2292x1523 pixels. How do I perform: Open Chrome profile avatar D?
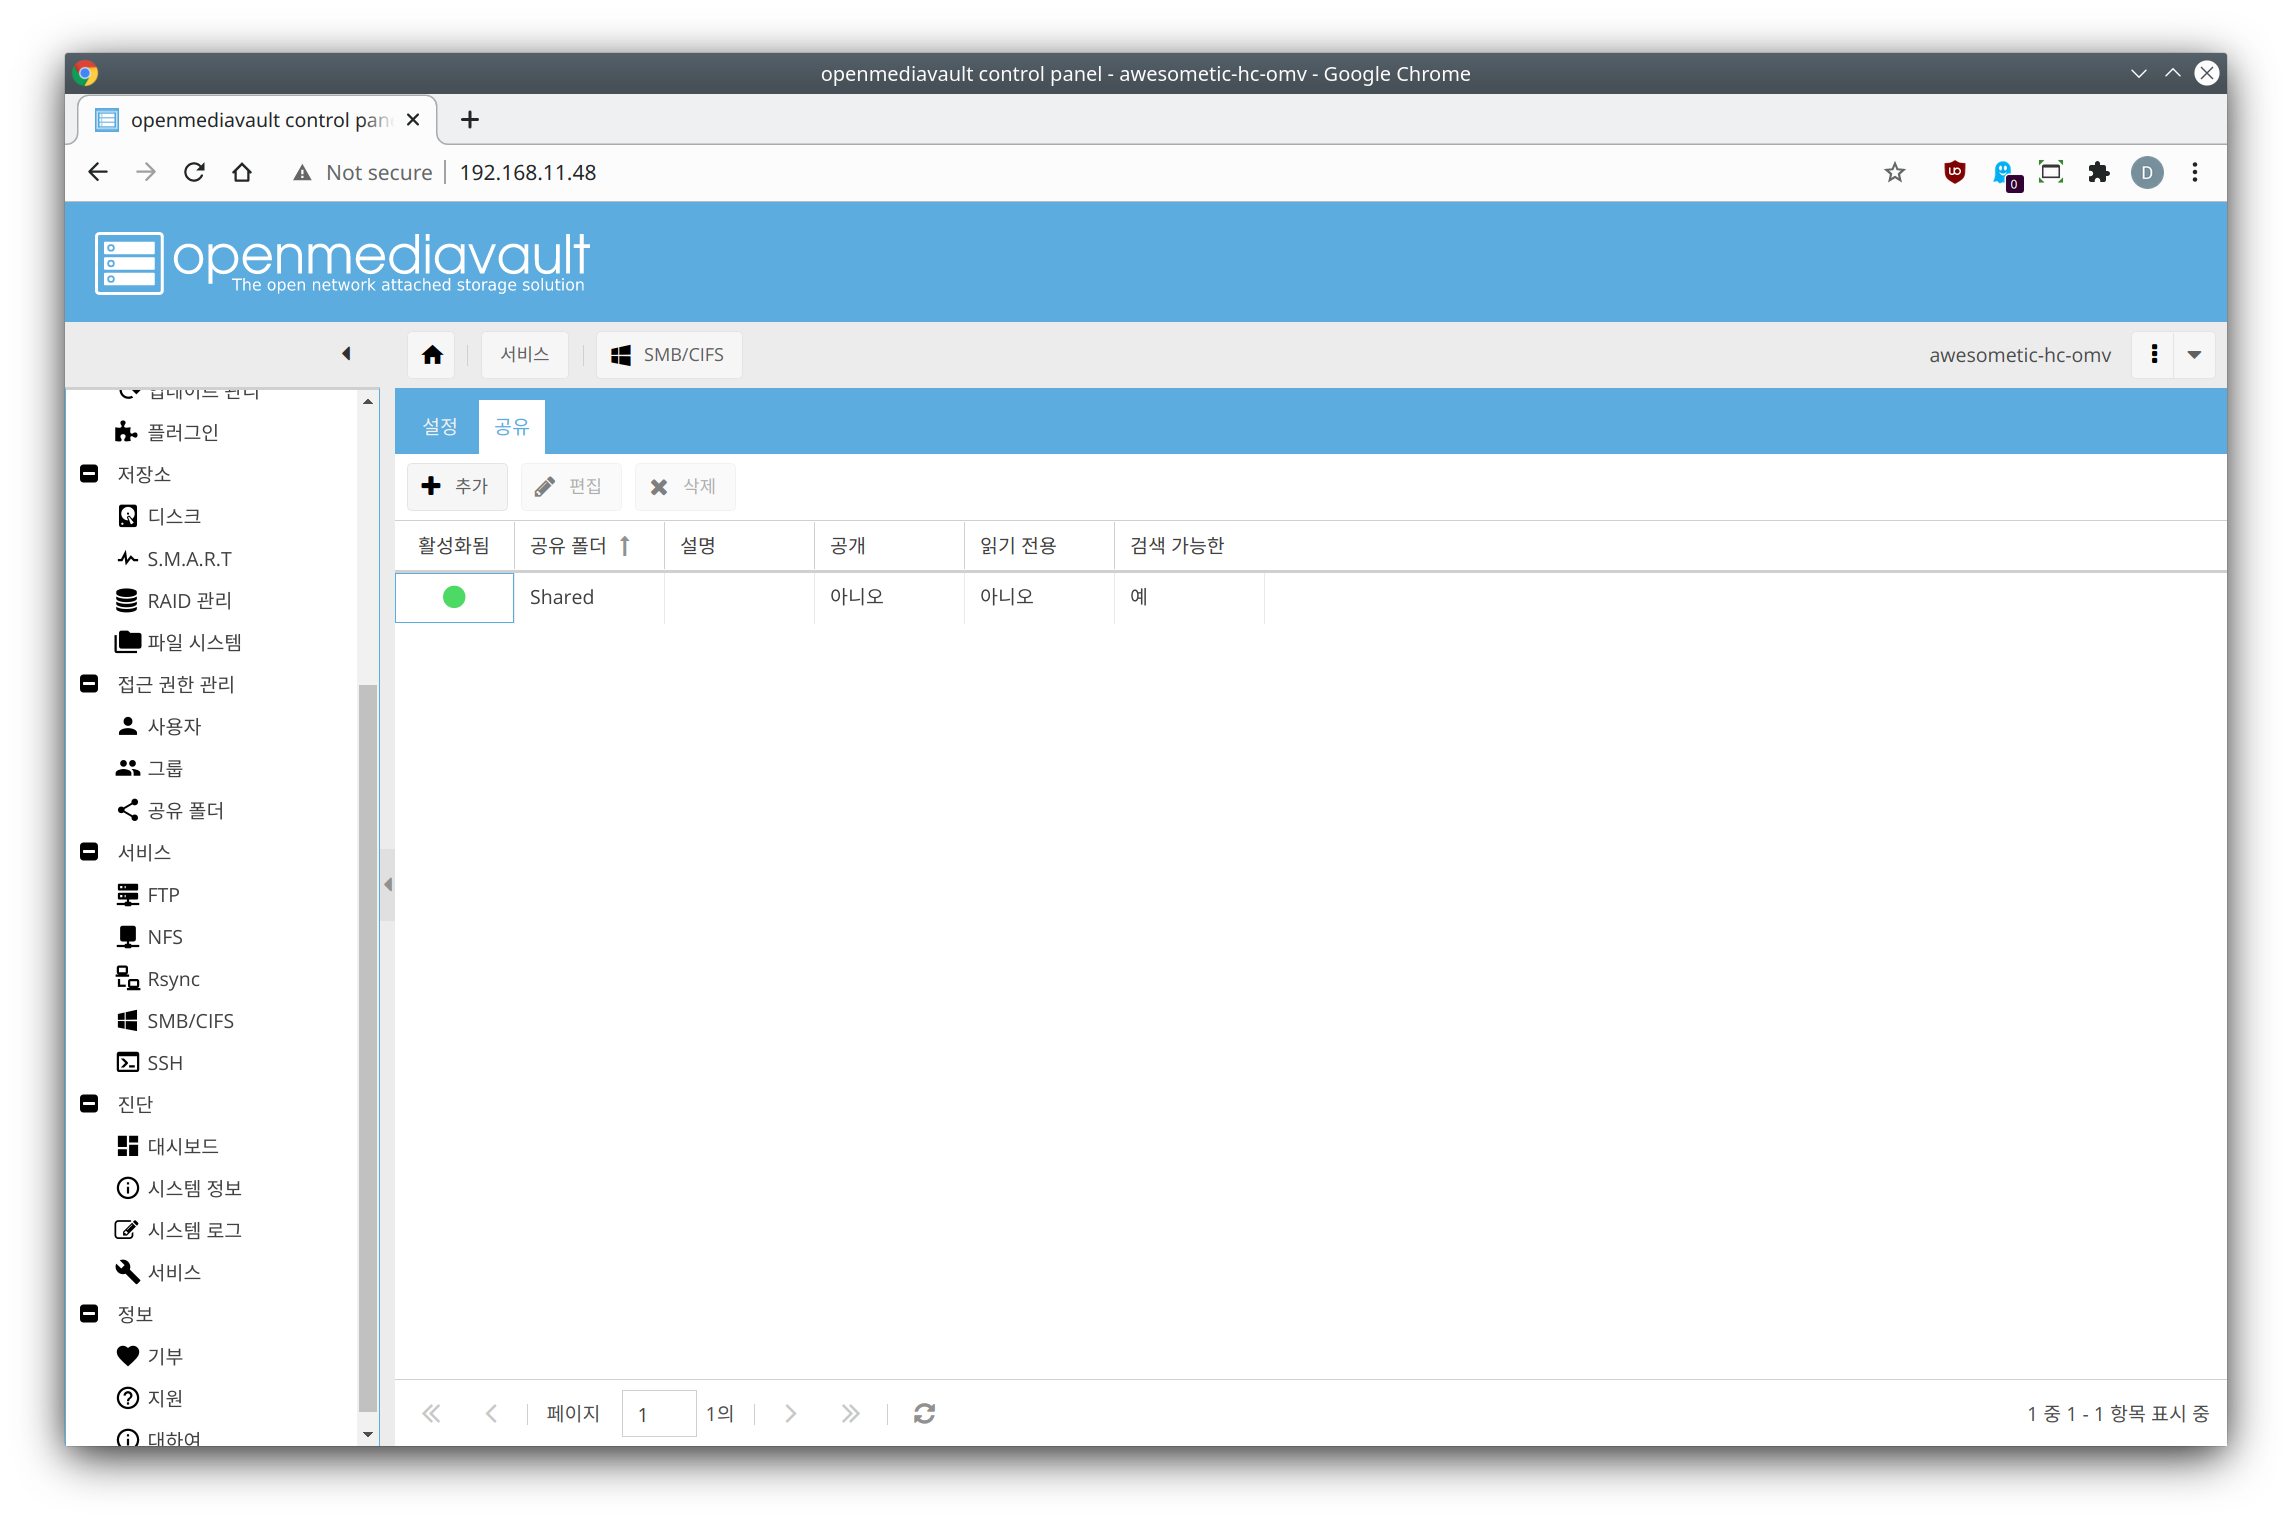coord(2146,172)
